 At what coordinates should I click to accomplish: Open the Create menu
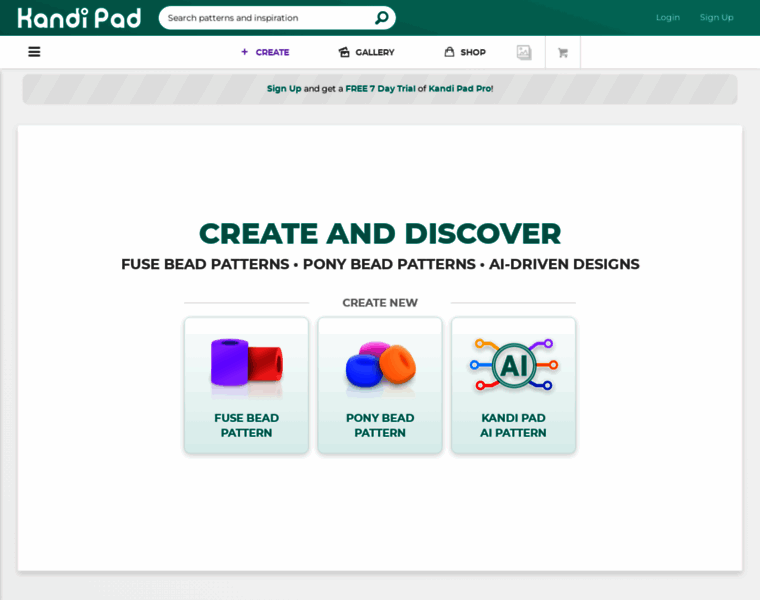pyautogui.click(x=265, y=52)
